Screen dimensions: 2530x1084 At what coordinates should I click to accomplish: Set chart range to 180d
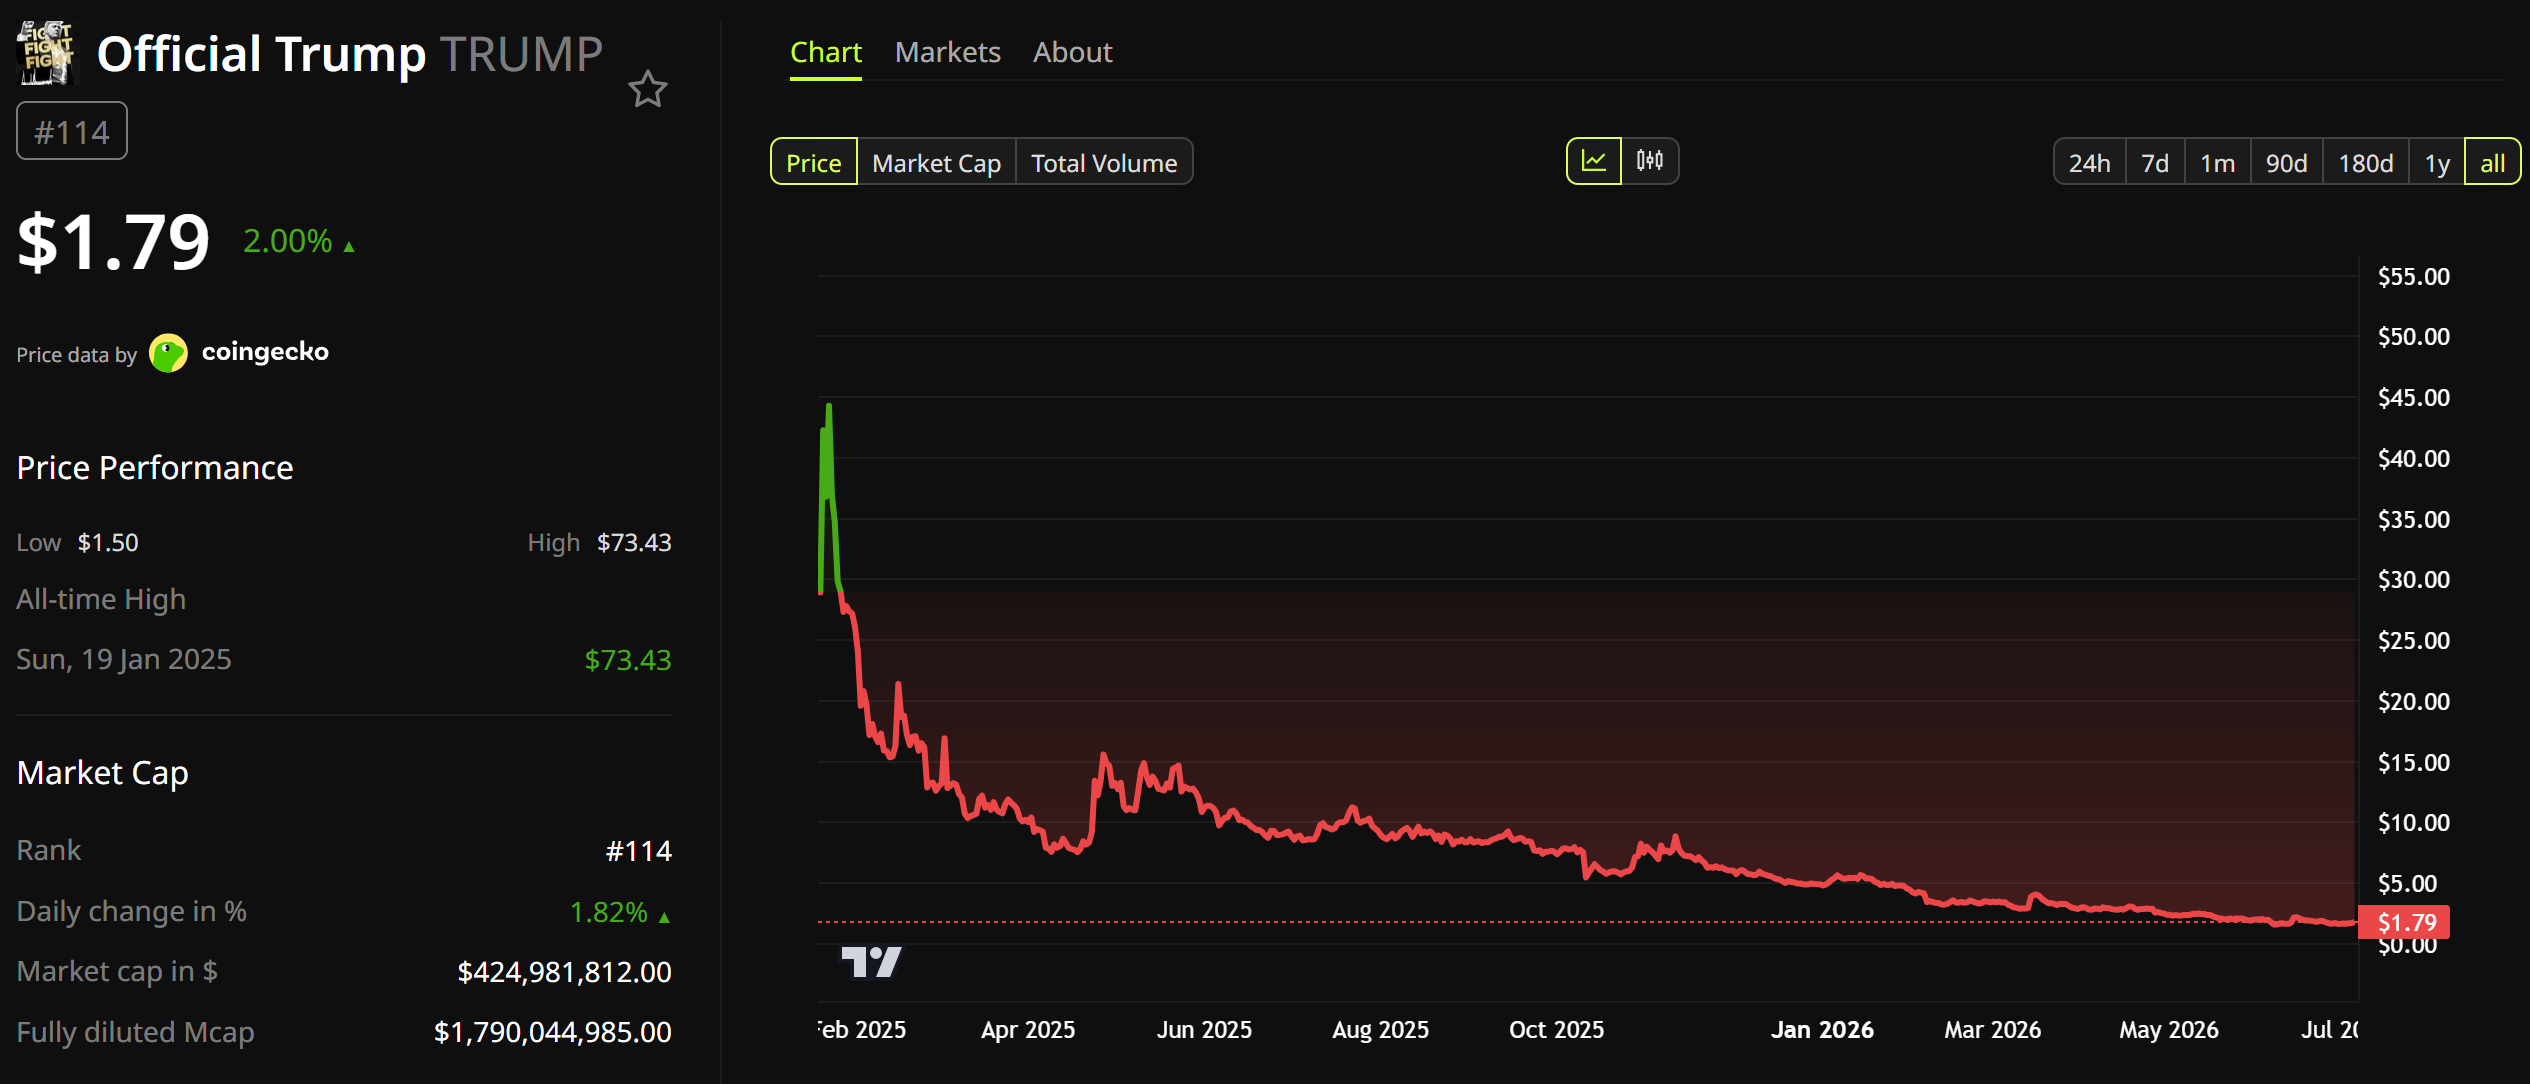point(2365,162)
